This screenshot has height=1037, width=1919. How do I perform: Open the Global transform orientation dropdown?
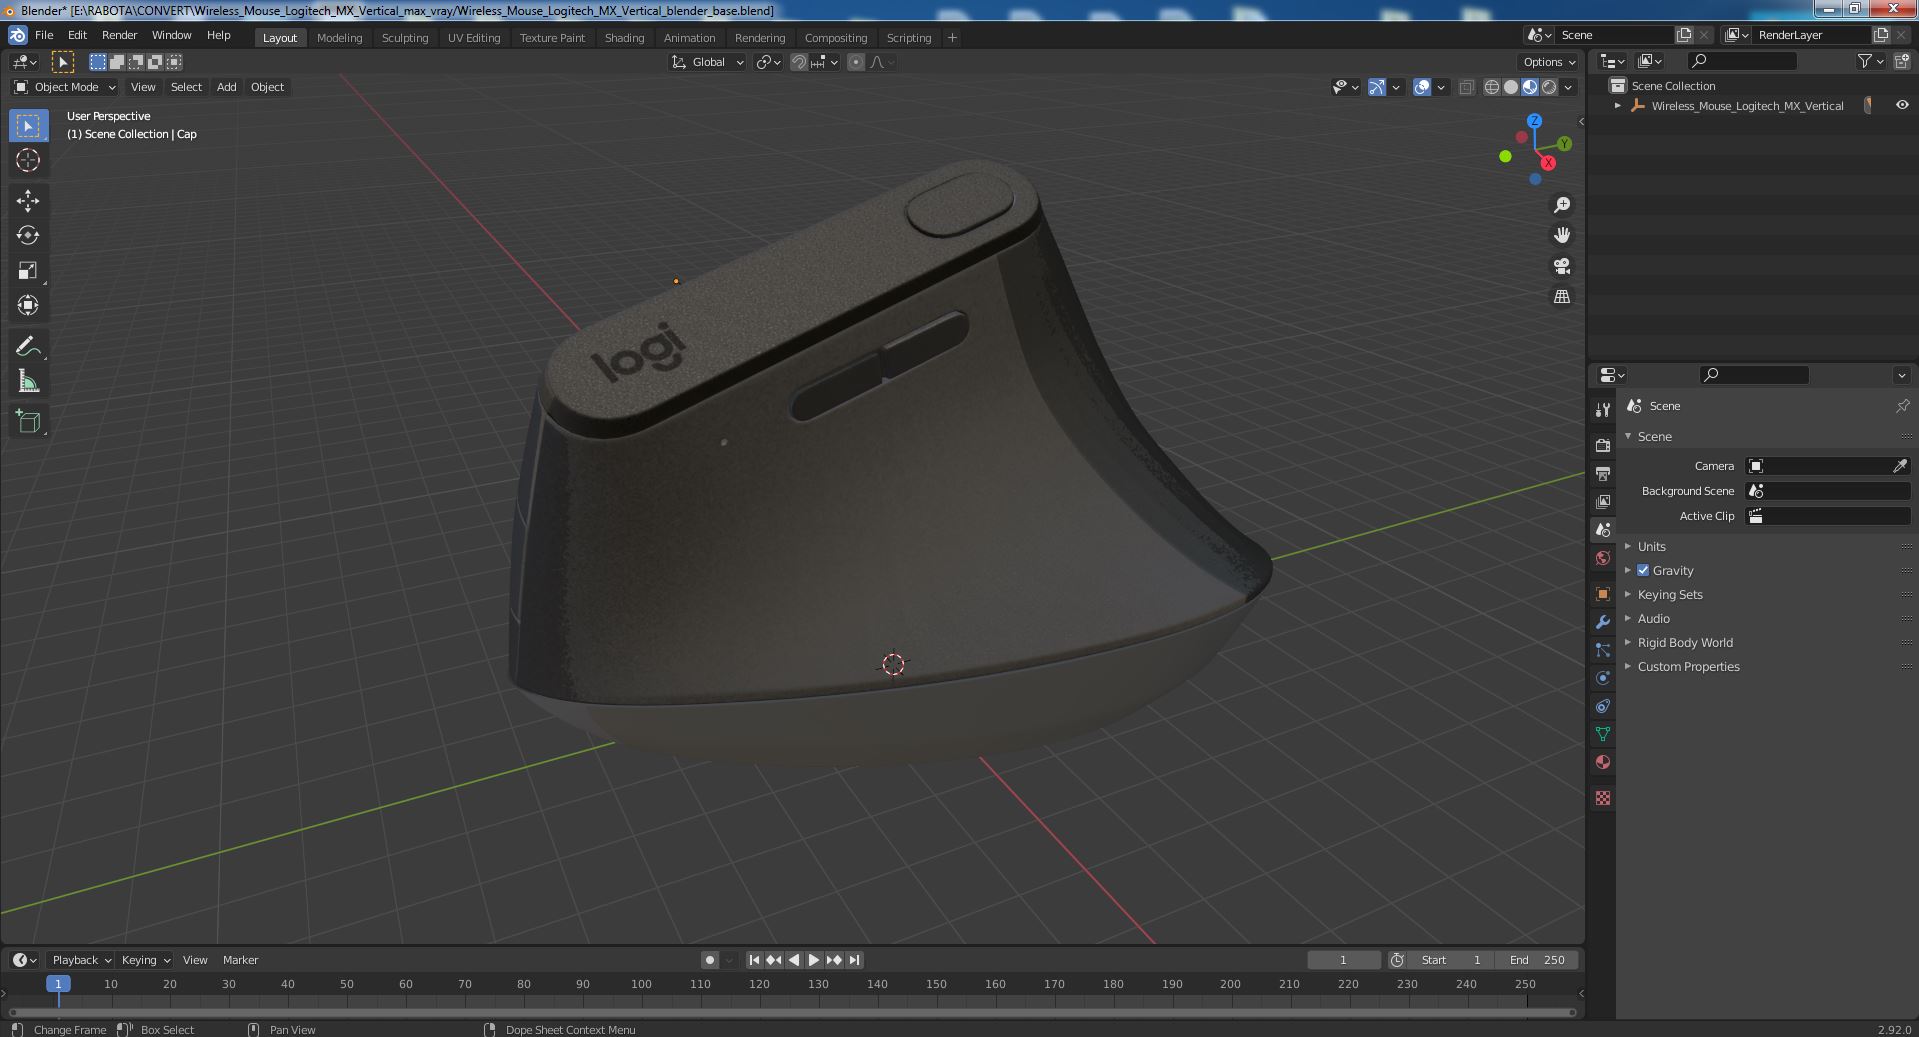[x=708, y=62]
